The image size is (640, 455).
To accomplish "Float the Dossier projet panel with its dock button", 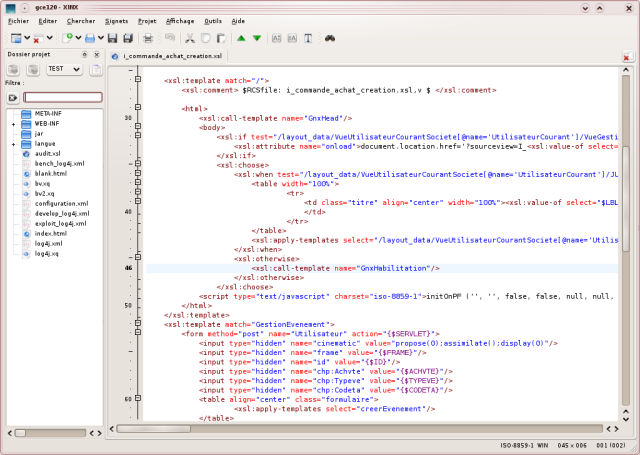I will 84,54.
